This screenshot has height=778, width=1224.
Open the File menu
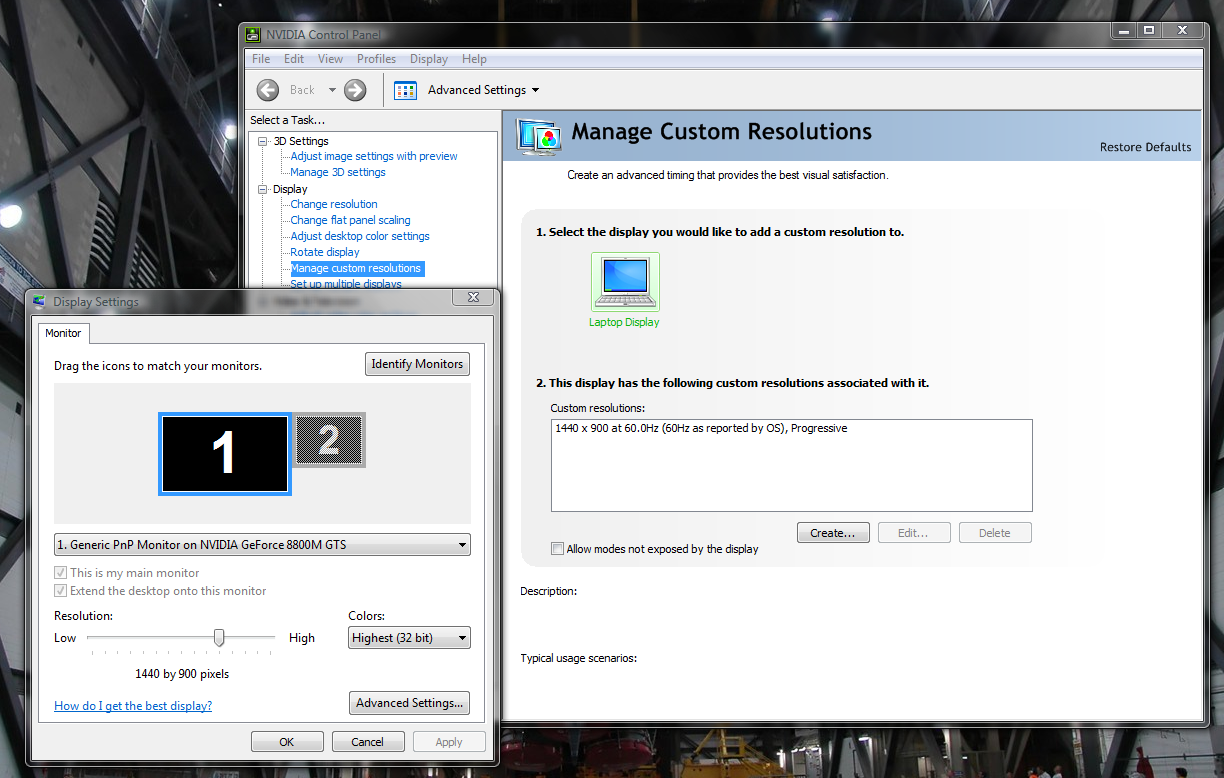pos(261,59)
